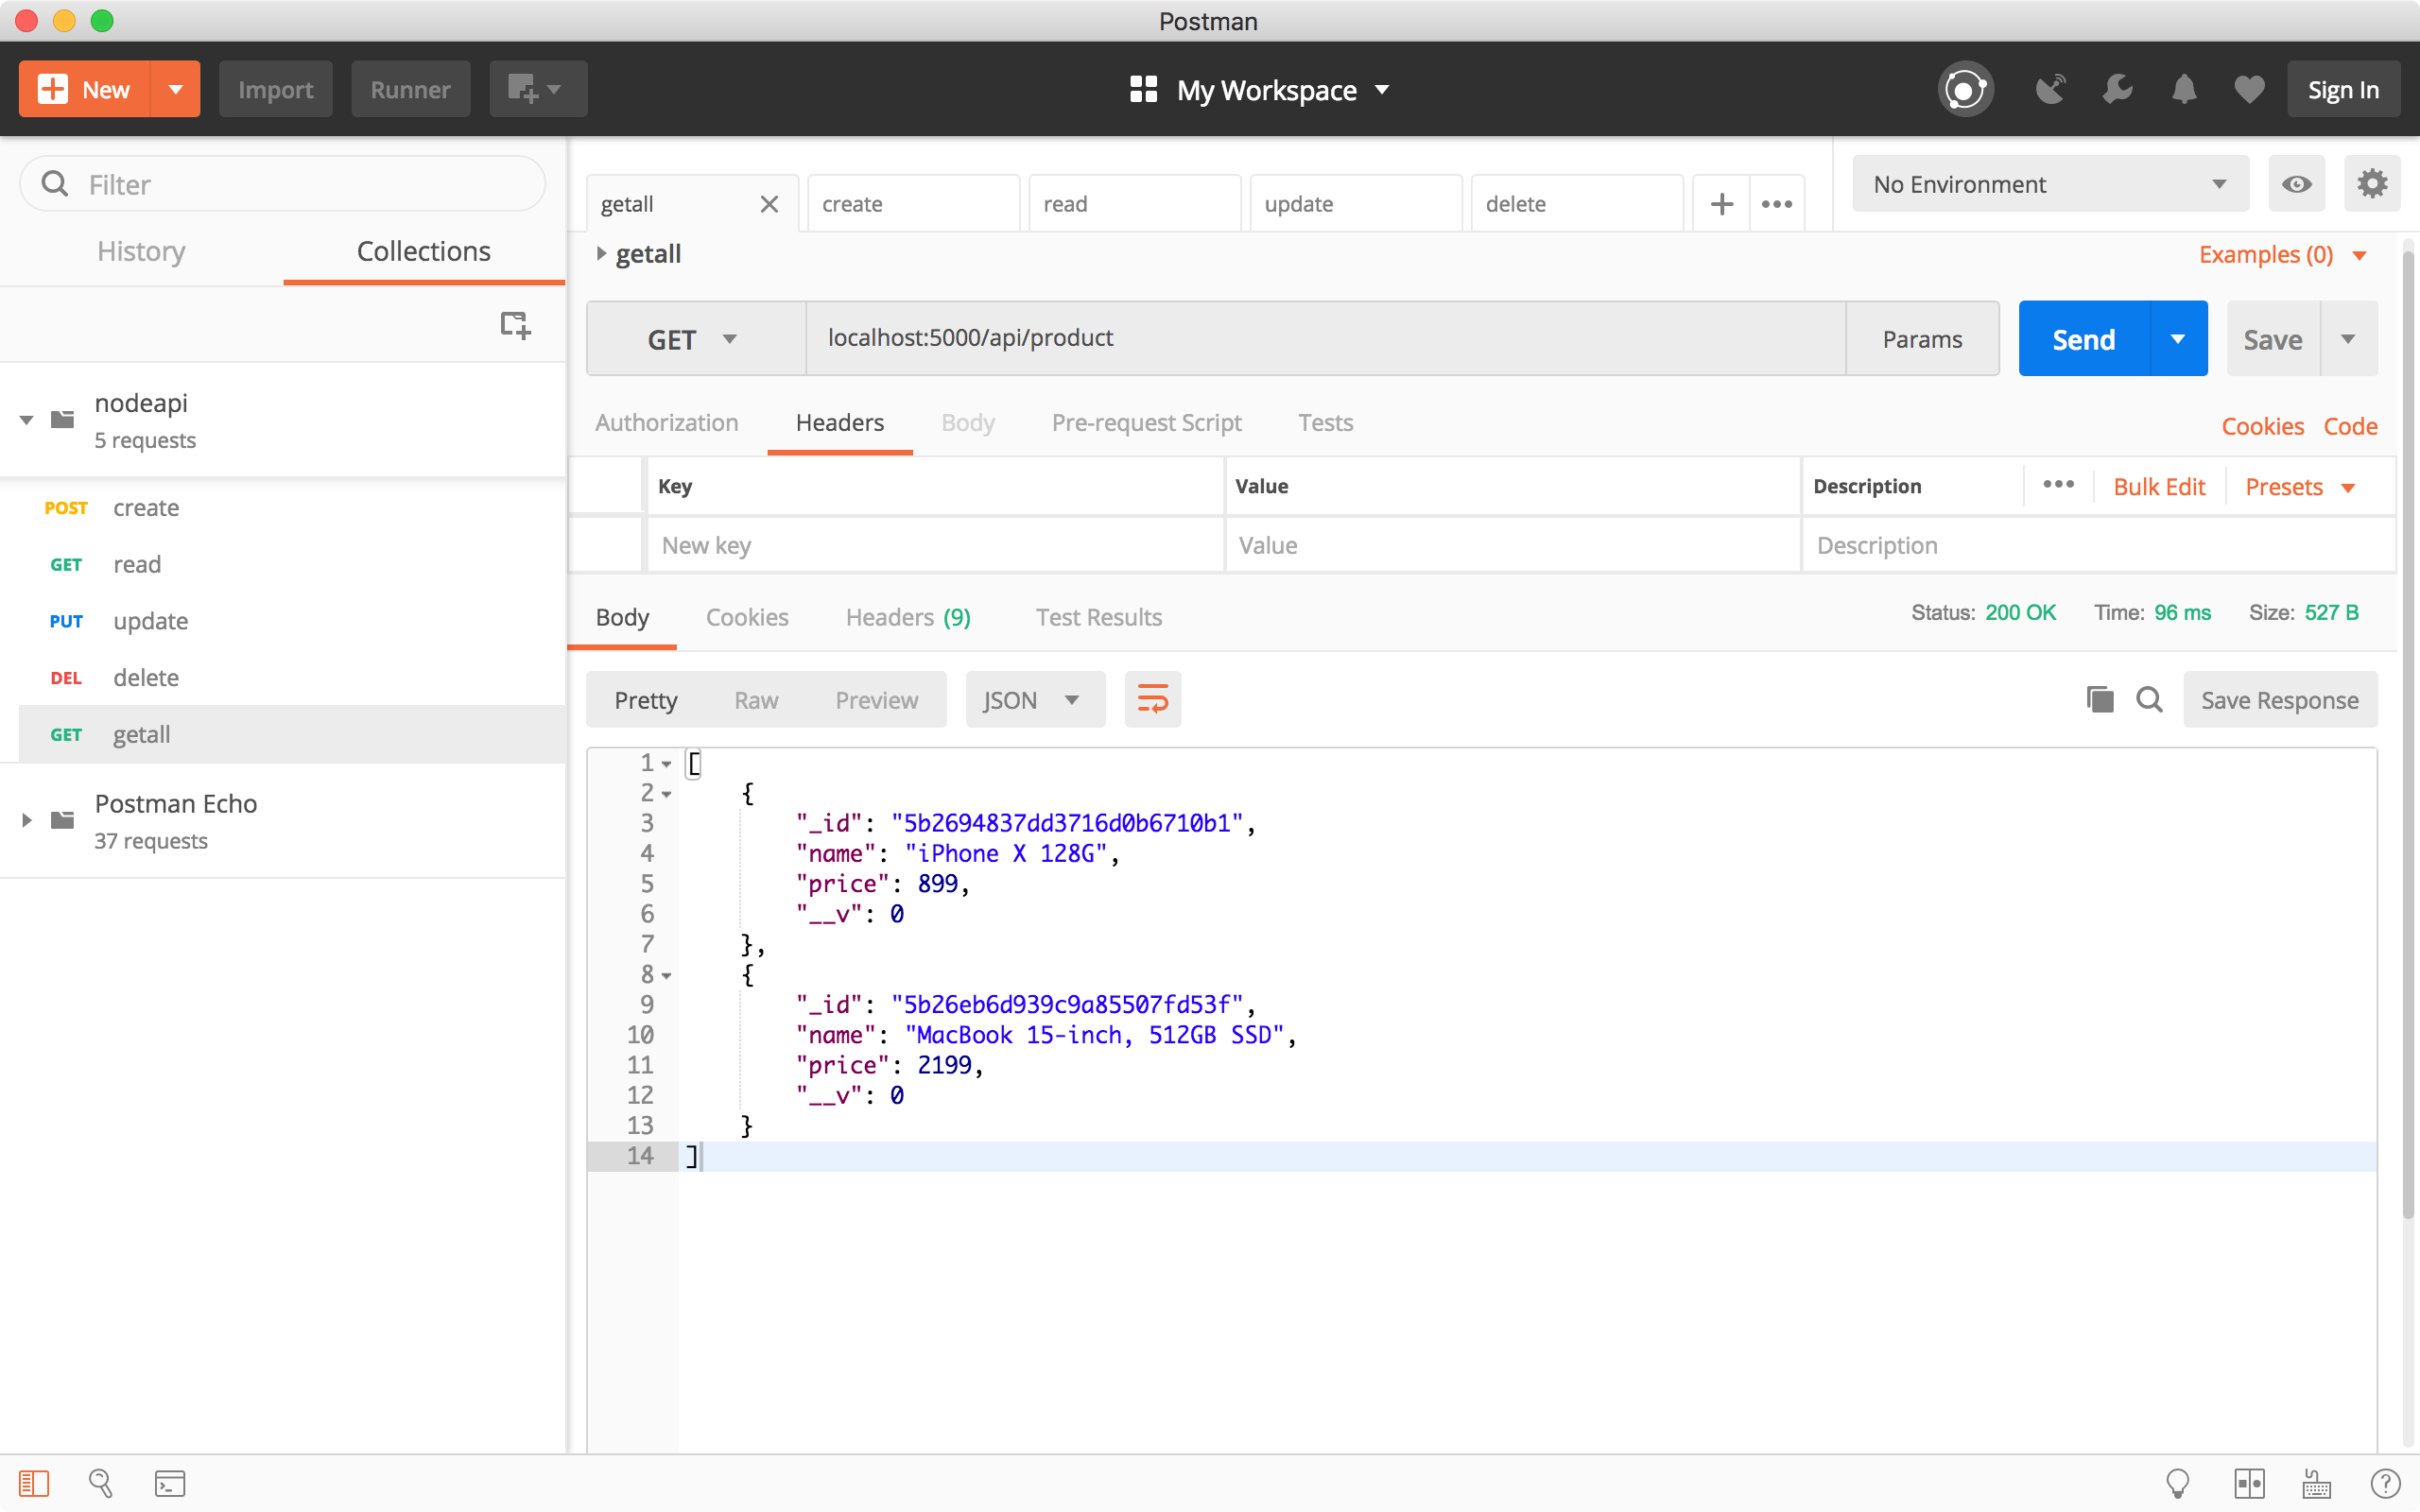Open Find and Replace in status bar
This screenshot has height=1512, width=2420.
click(101, 1483)
